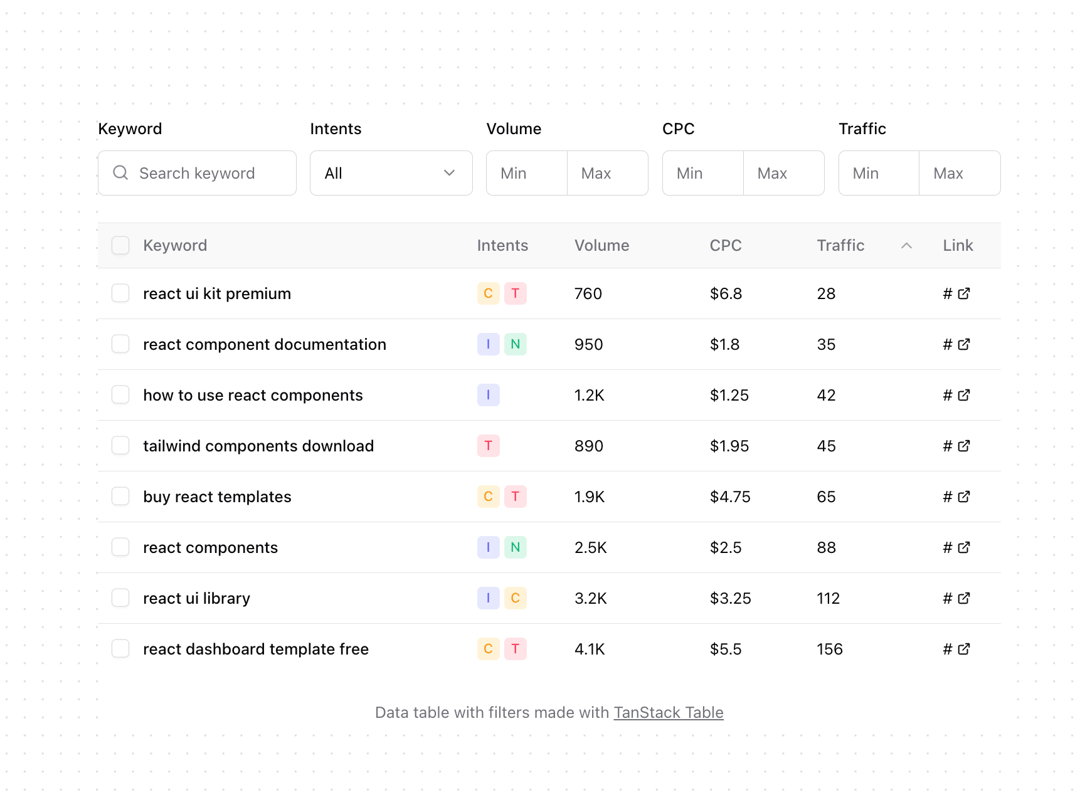Click the N intent badge on react component documentation
The image size is (1080, 805).
point(515,344)
